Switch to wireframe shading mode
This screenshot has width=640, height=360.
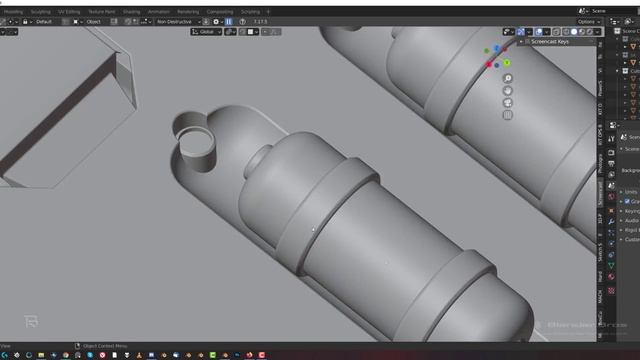[x=566, y=32]
